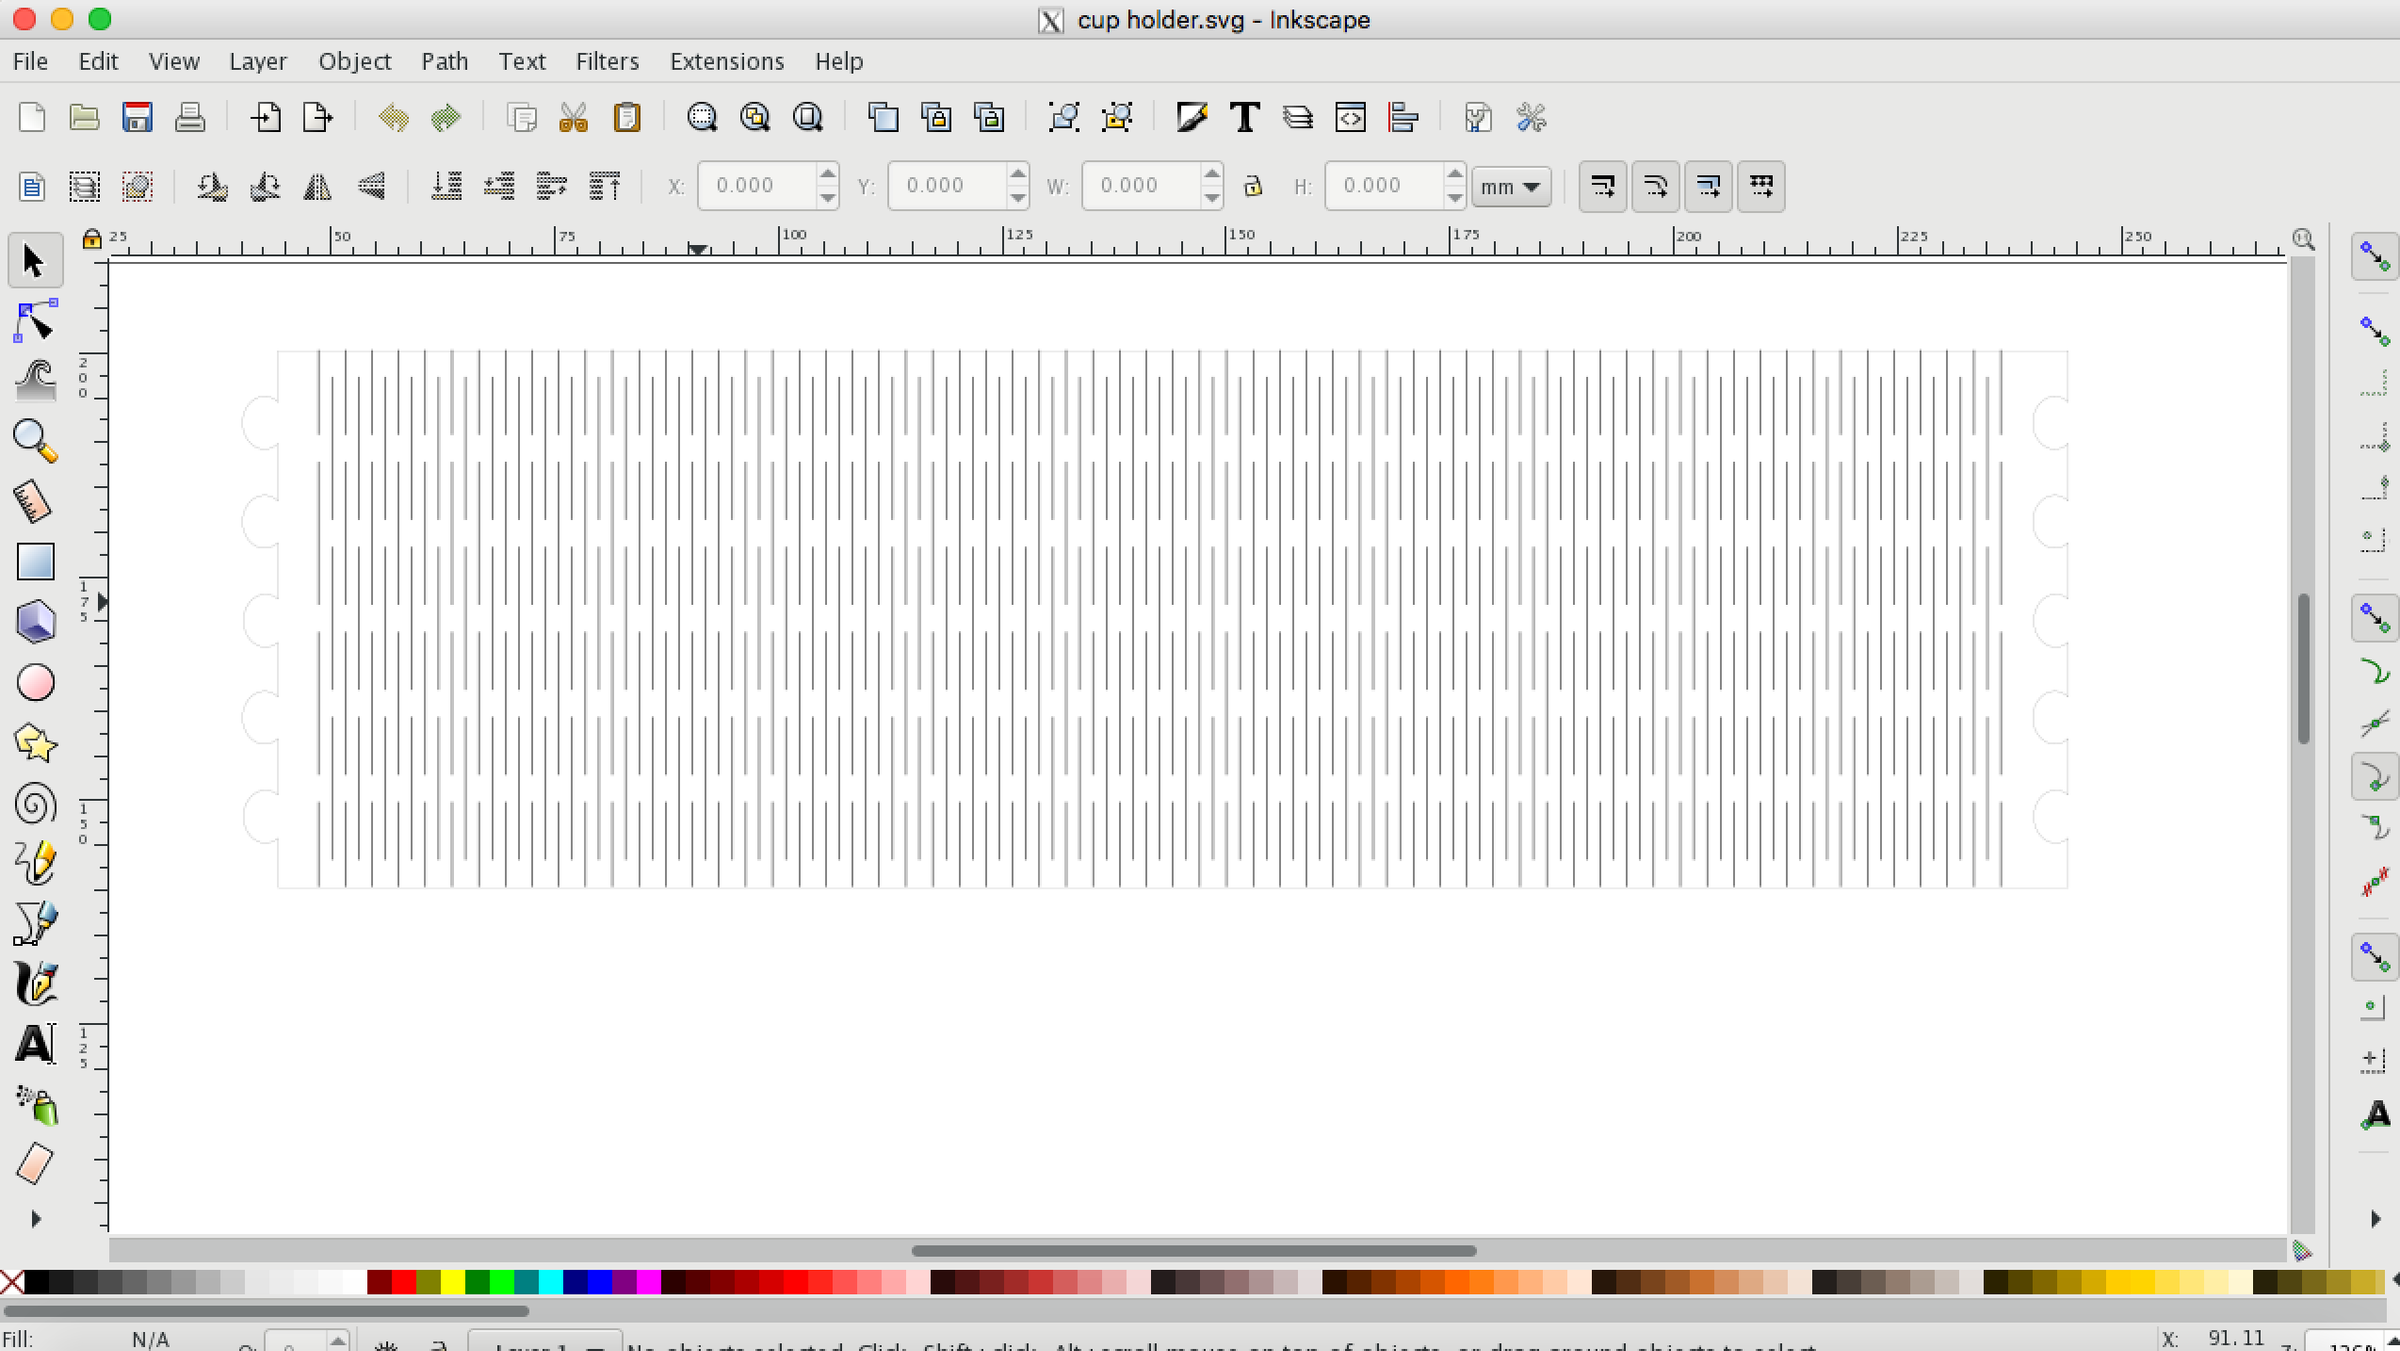The width and height of the screenshot is (2400, 1351).
Task: Select the Text tool in toolbox
Action: (x=34, y=1044)
